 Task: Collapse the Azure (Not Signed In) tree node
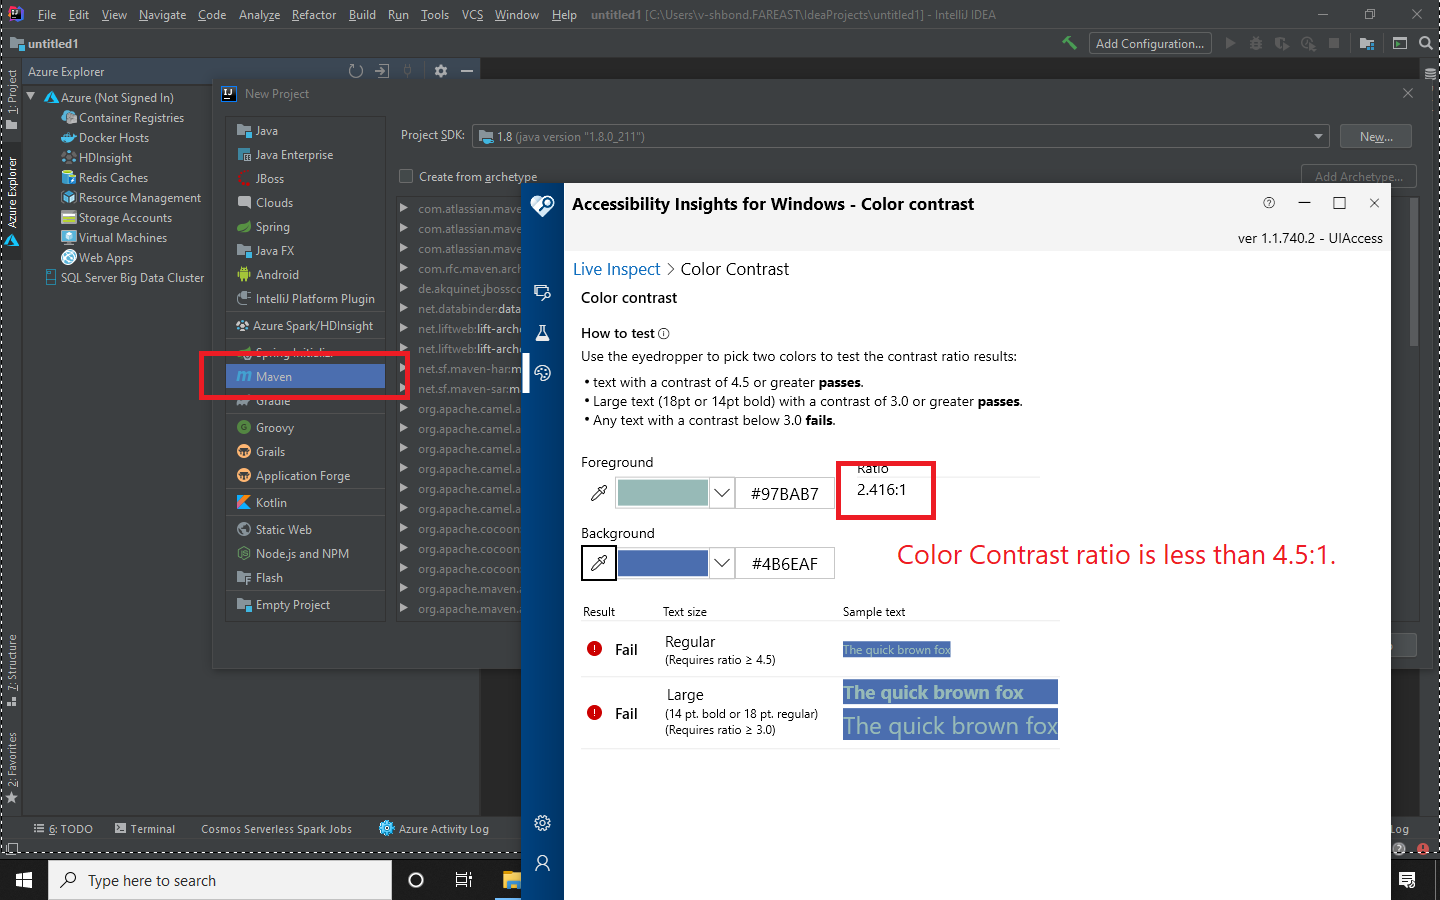tap(30, 97)
